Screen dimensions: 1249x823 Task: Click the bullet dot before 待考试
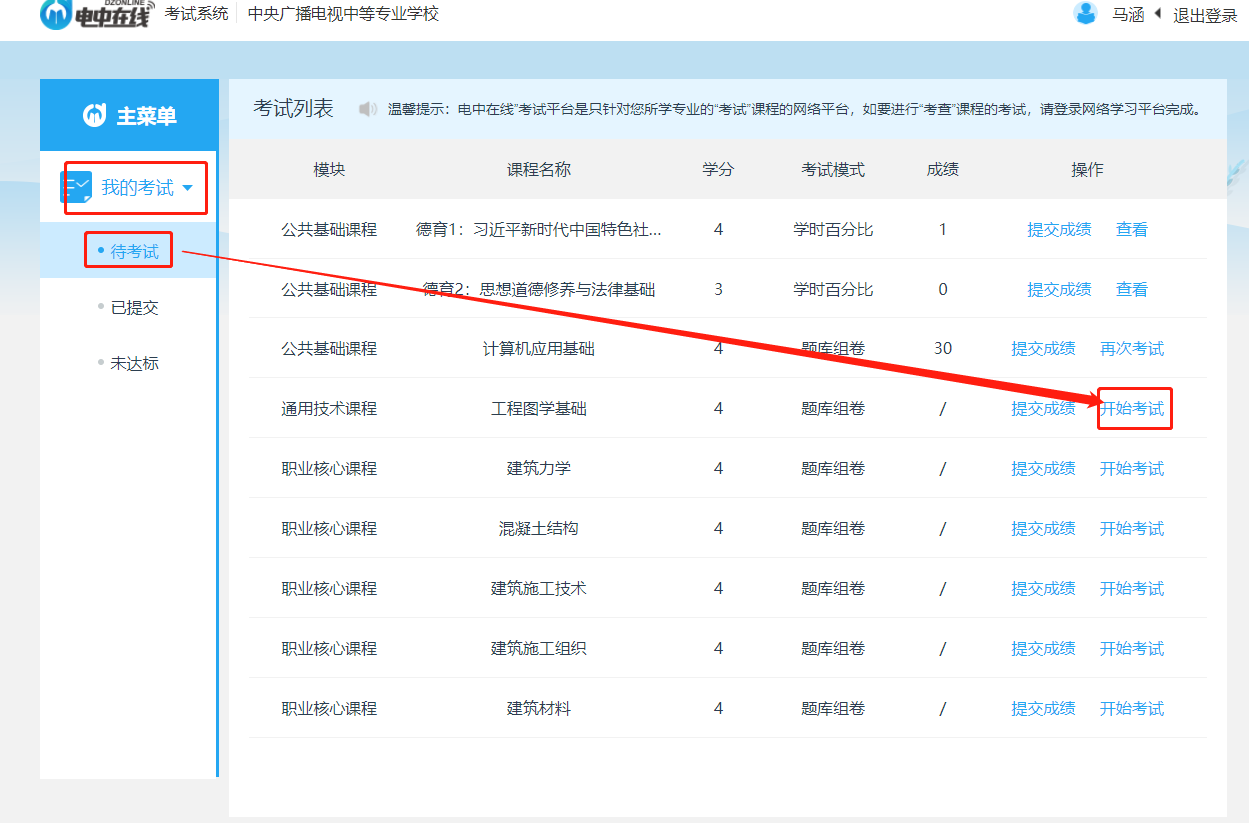tap(103, 251)
